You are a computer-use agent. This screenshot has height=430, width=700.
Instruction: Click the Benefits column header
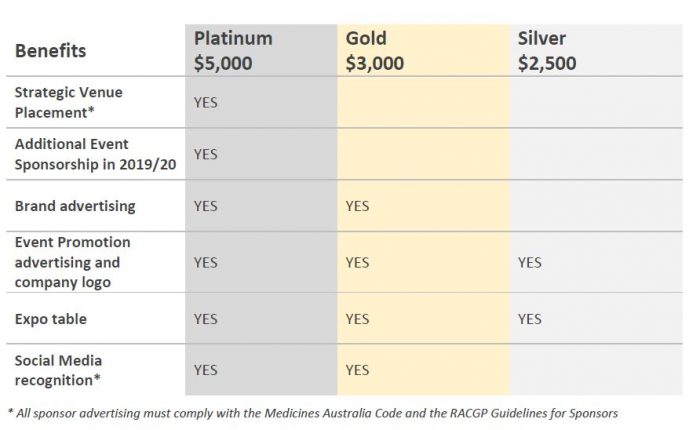click(x=51, y=51)
